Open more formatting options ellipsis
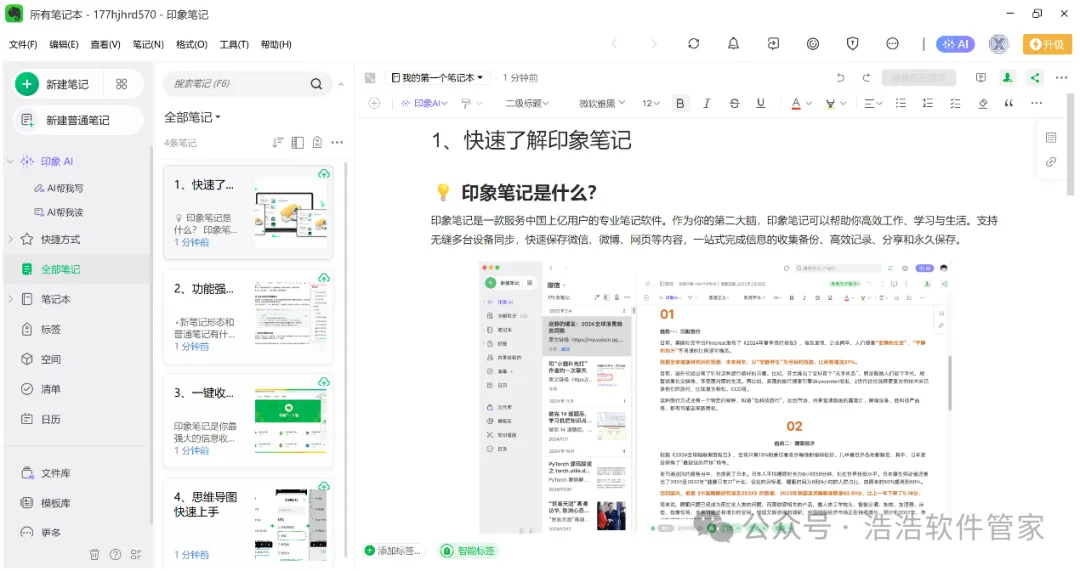 [1036, 103]
